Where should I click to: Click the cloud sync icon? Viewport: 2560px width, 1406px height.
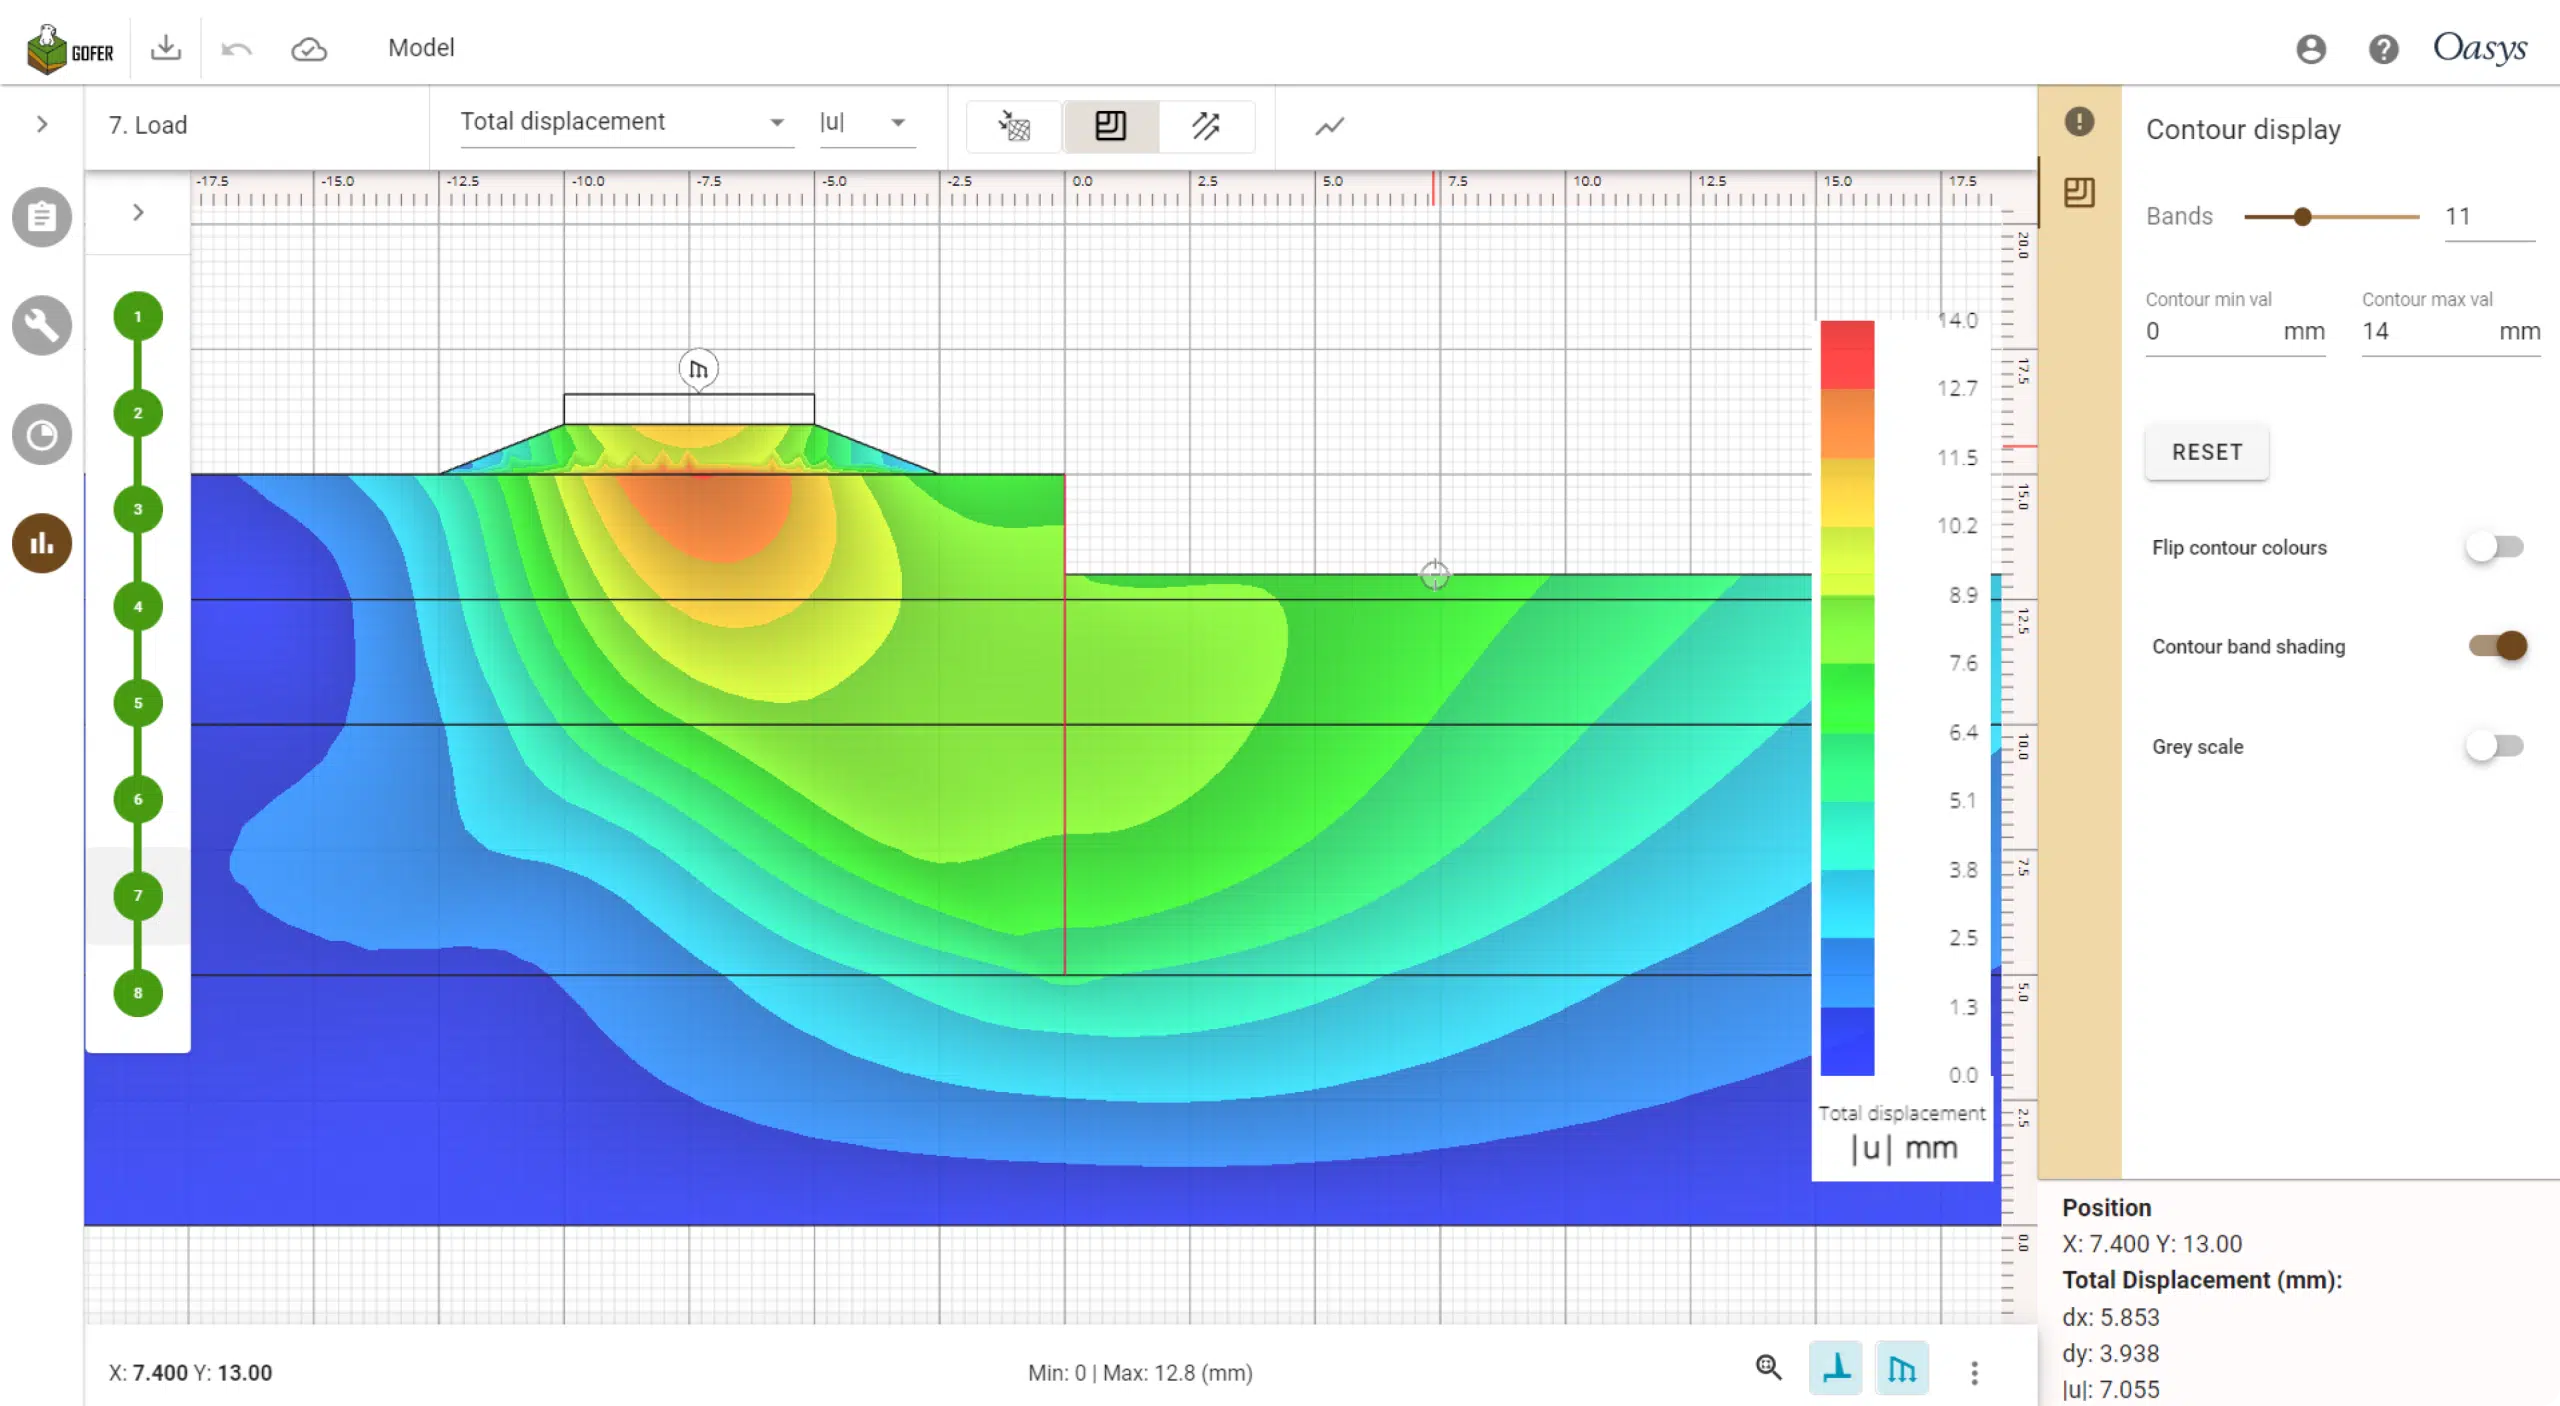309,48
